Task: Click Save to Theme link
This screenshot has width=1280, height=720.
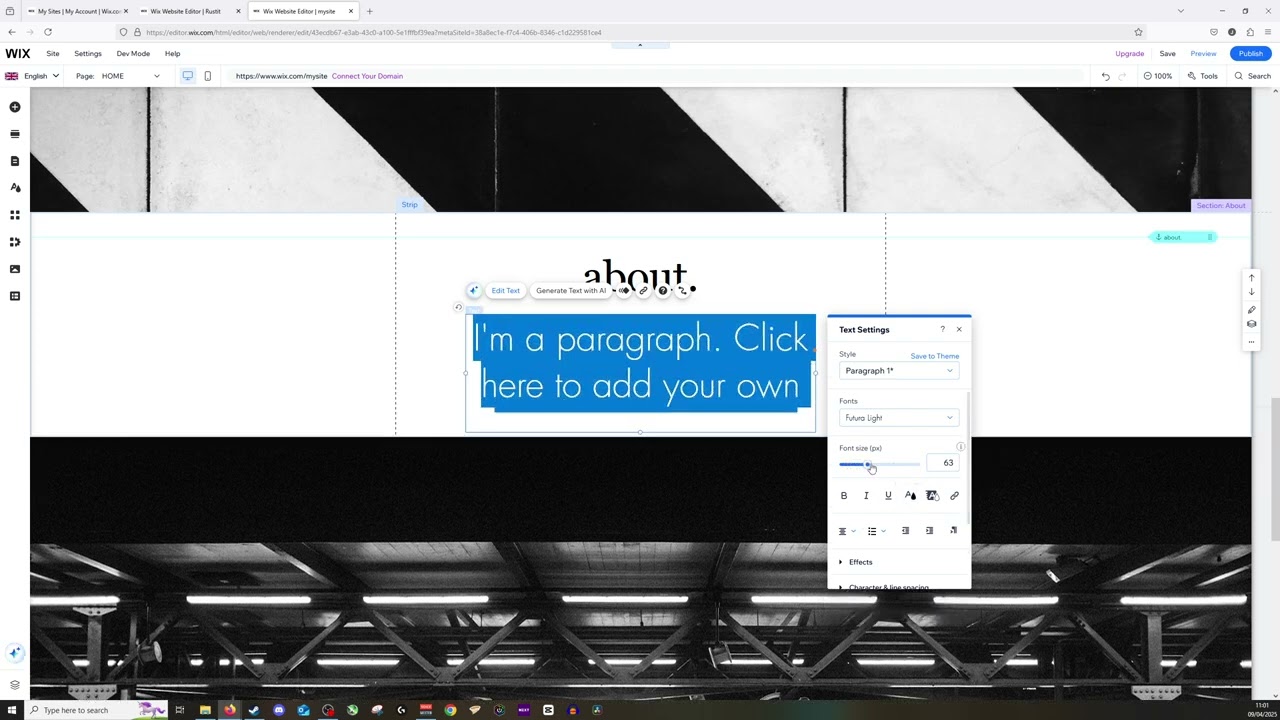Action: pyautogui.click(x=935, y=356)
